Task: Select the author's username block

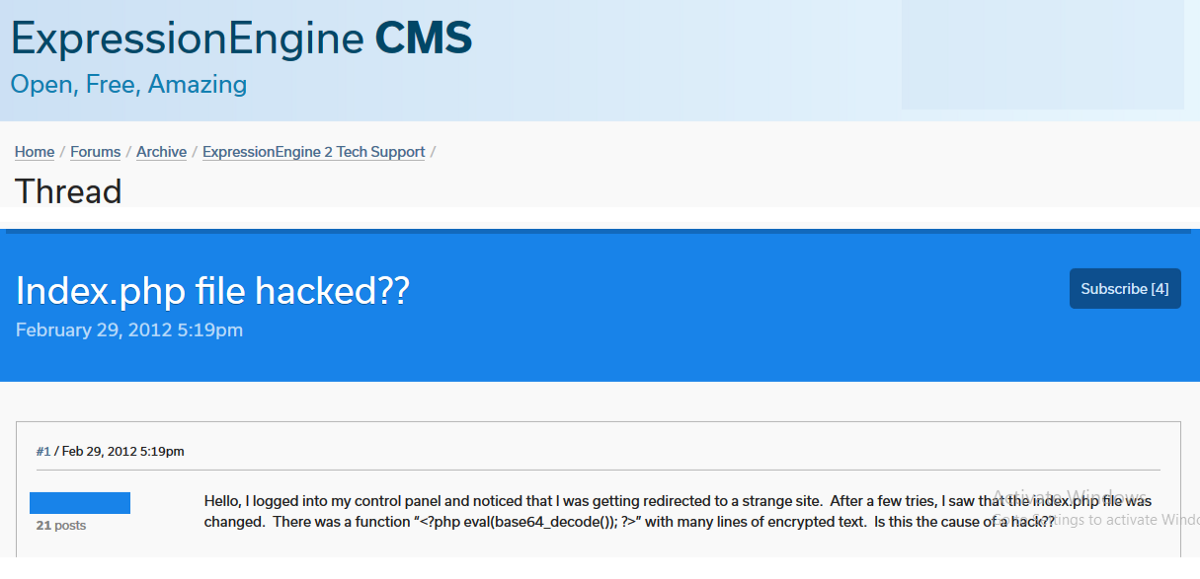Action: pyautogui.click(x=80, y=501)
